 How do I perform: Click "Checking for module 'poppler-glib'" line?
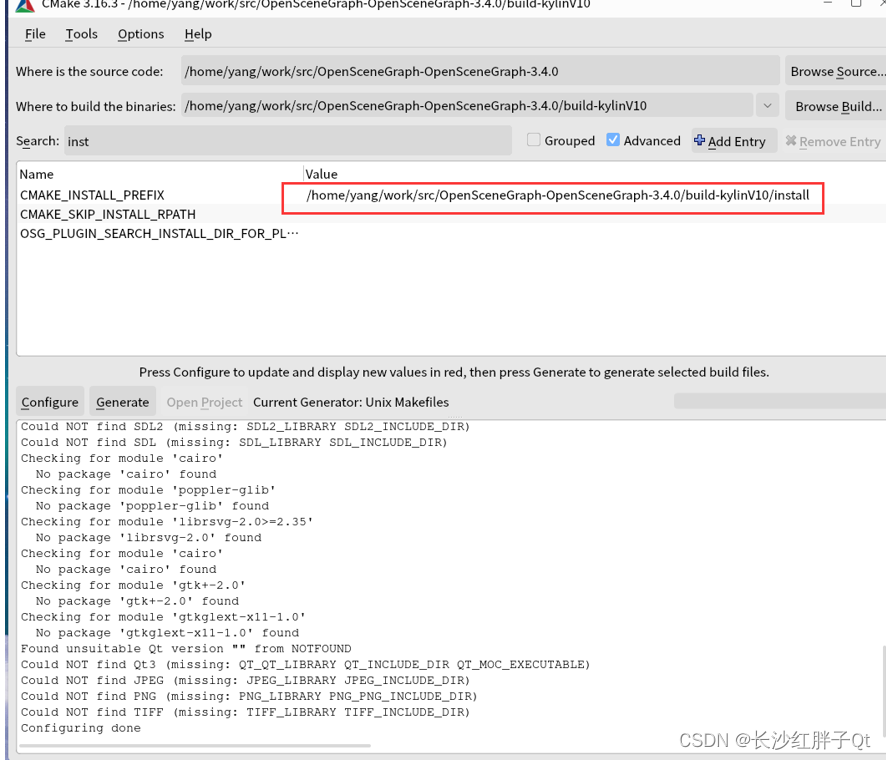pos(148,490)
